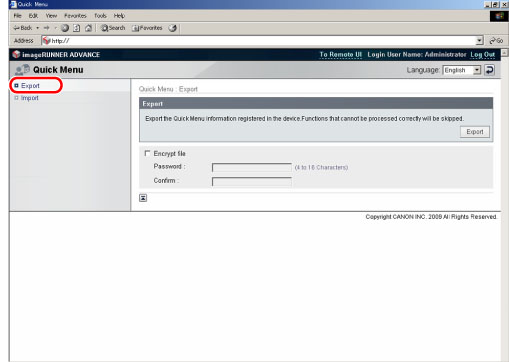This screenshot has height=362, width=509.
Task: Click the Export button in the panel
Action: (x=475, y=132)
